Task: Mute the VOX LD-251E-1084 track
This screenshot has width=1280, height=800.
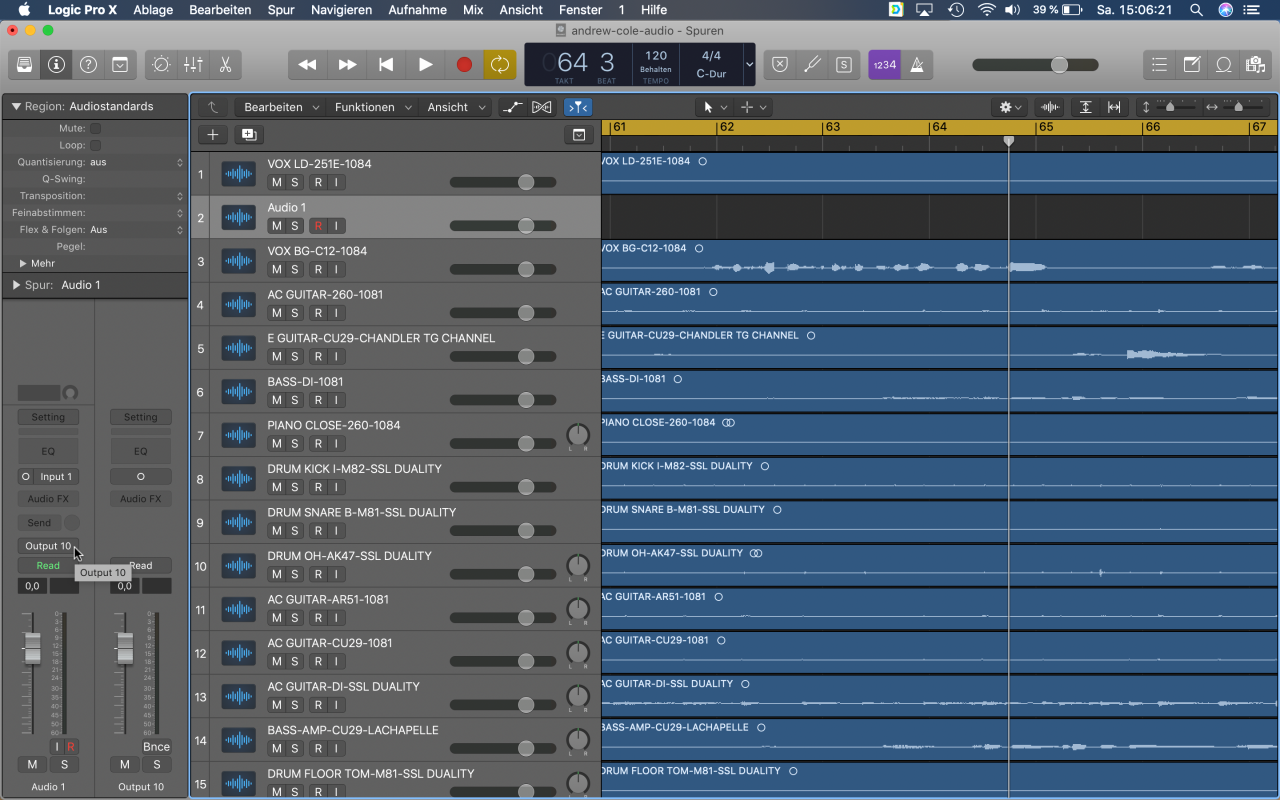Action: click(x=276, y=182)
